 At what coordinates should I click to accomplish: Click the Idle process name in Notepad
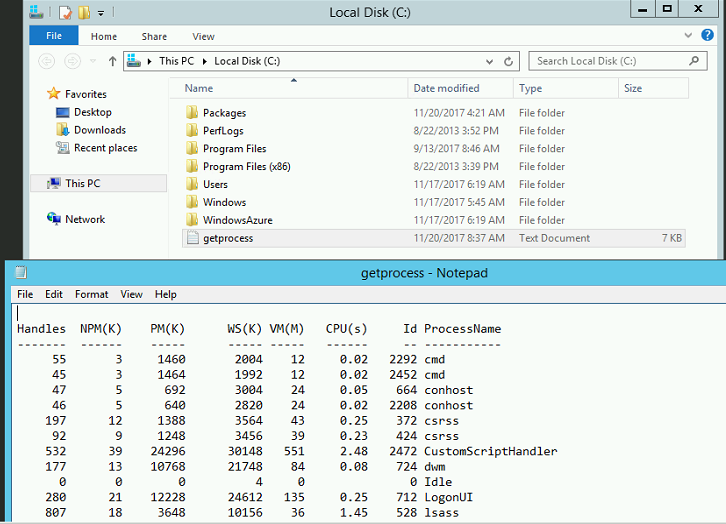tap(438, 482)
